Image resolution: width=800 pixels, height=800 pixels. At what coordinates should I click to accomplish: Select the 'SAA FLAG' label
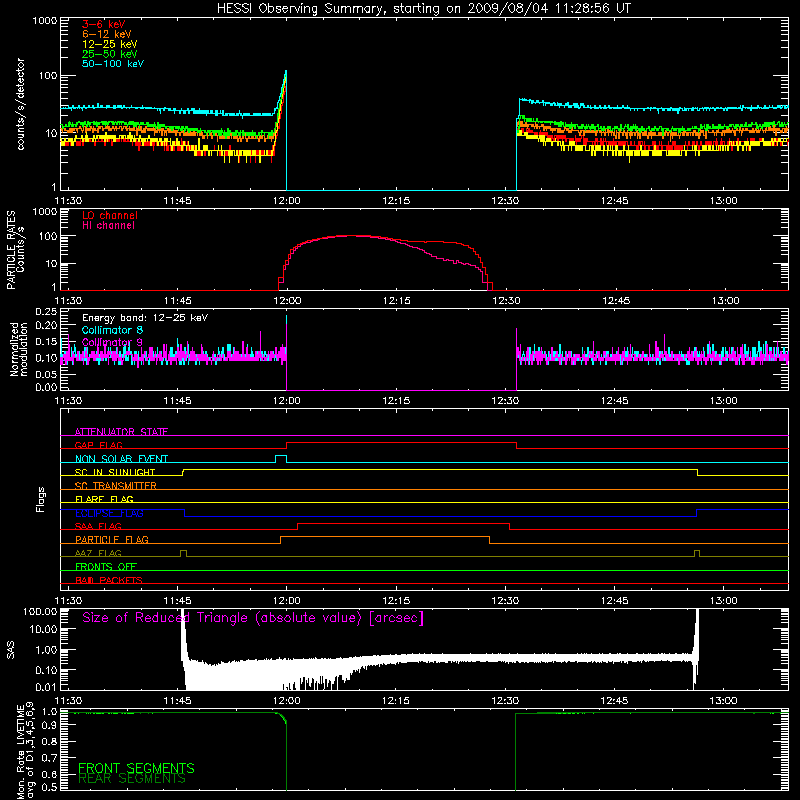pos(98,526)
